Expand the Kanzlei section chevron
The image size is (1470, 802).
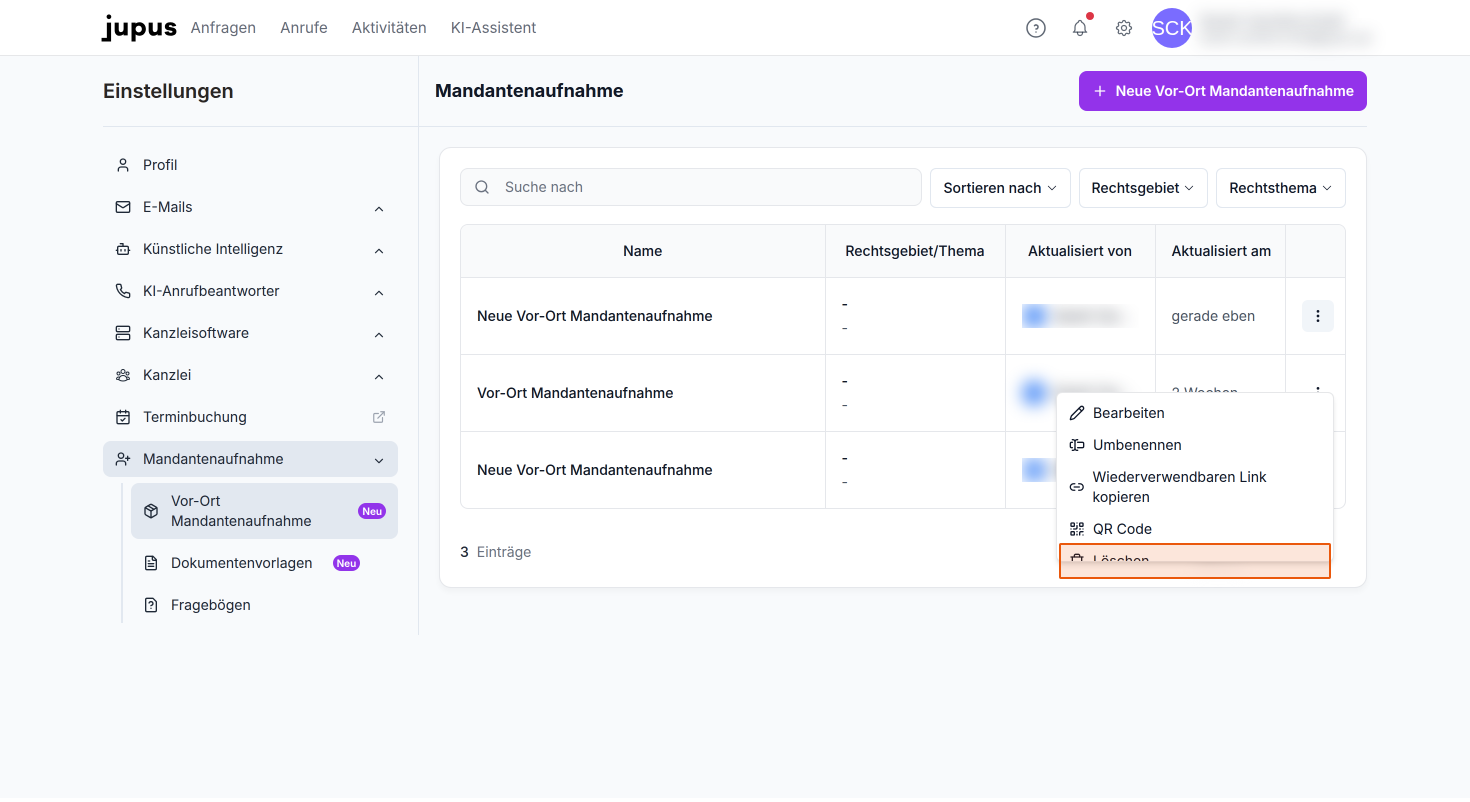point(379,376)
